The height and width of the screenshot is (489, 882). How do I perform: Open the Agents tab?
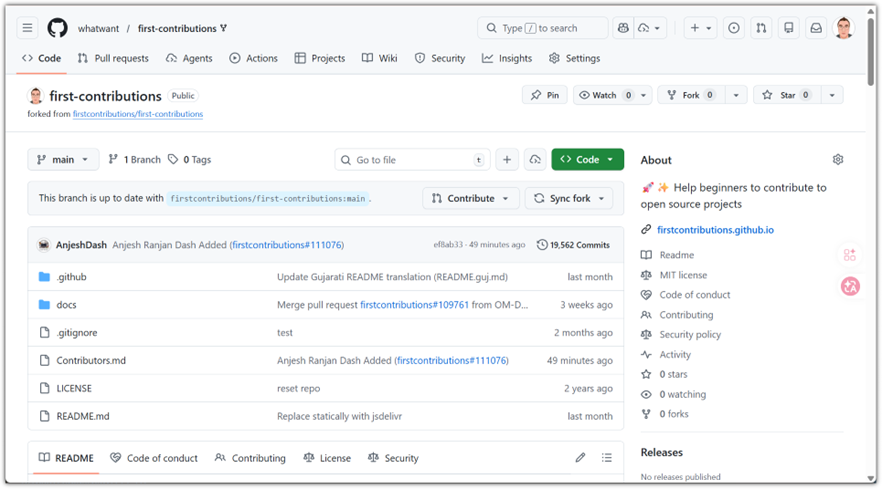click(189, 58)
